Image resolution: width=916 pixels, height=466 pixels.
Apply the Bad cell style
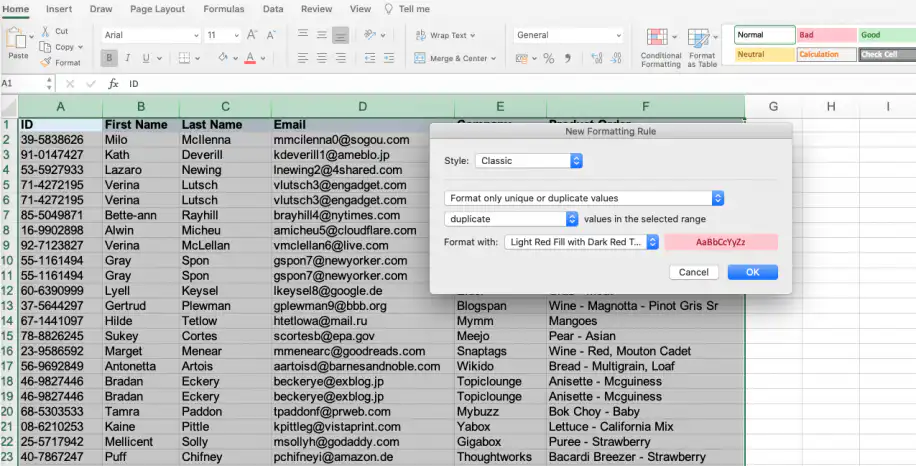coord(826,35)
